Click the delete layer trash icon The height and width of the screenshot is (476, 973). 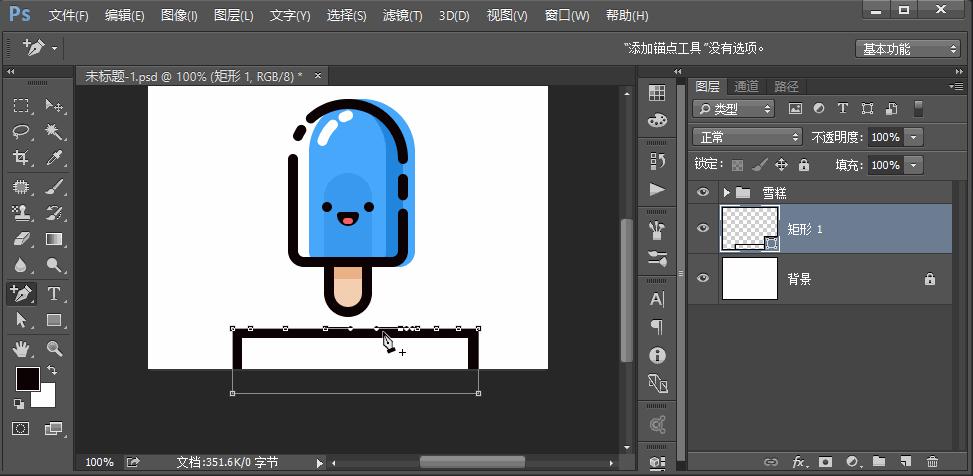[932, 462]
